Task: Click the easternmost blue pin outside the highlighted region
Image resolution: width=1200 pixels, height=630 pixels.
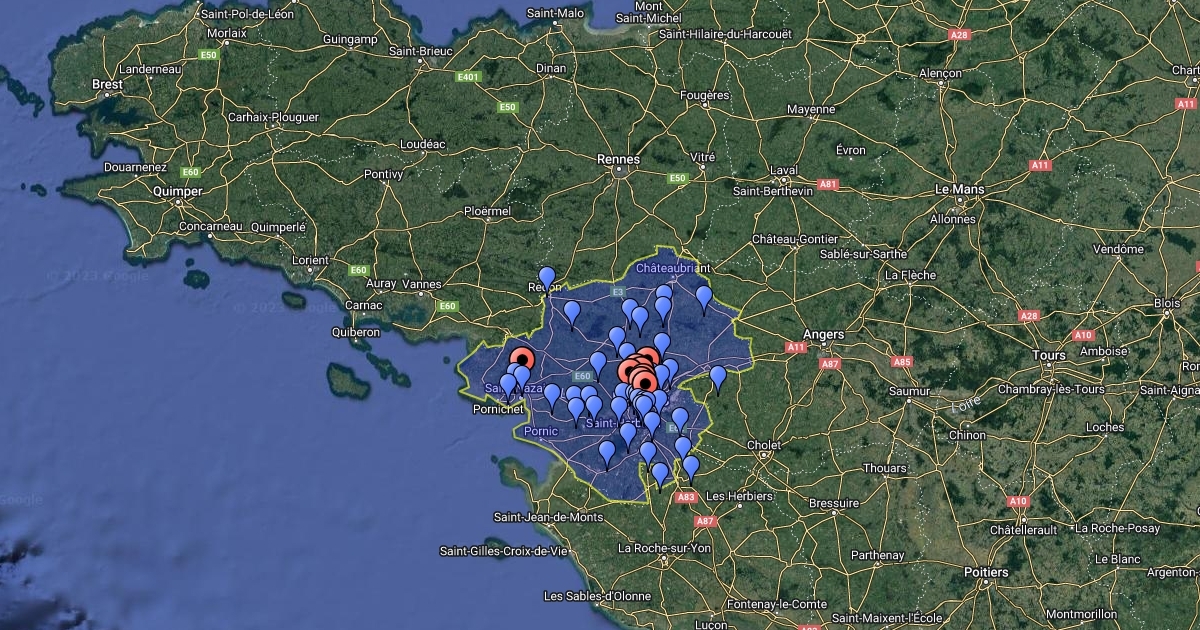Action: pyautogui.click(x=717, y=377)
